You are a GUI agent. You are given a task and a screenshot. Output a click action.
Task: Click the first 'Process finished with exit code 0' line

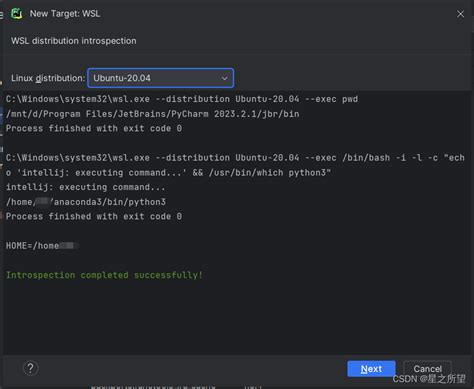click(94, 128)
